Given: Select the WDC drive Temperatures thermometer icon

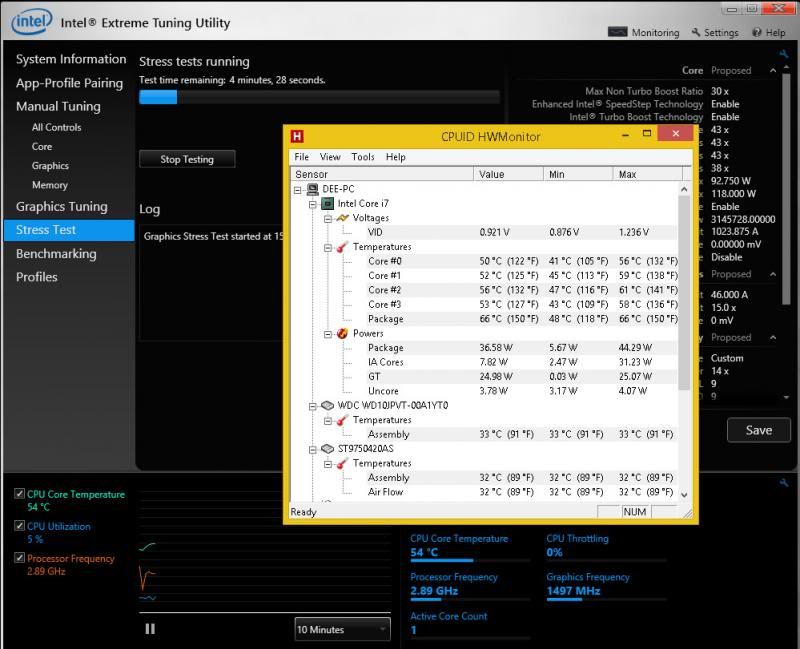Looking at the screenshot, I should (342, 420).
